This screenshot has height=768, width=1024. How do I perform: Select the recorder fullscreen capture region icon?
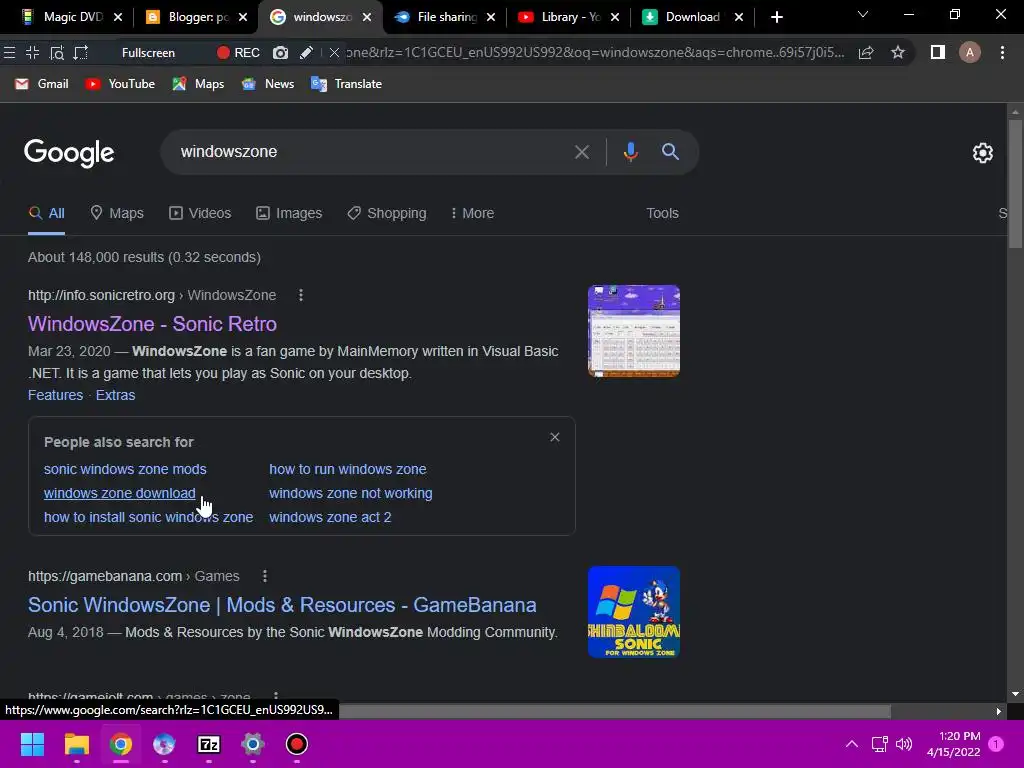(x=32, y=53)
